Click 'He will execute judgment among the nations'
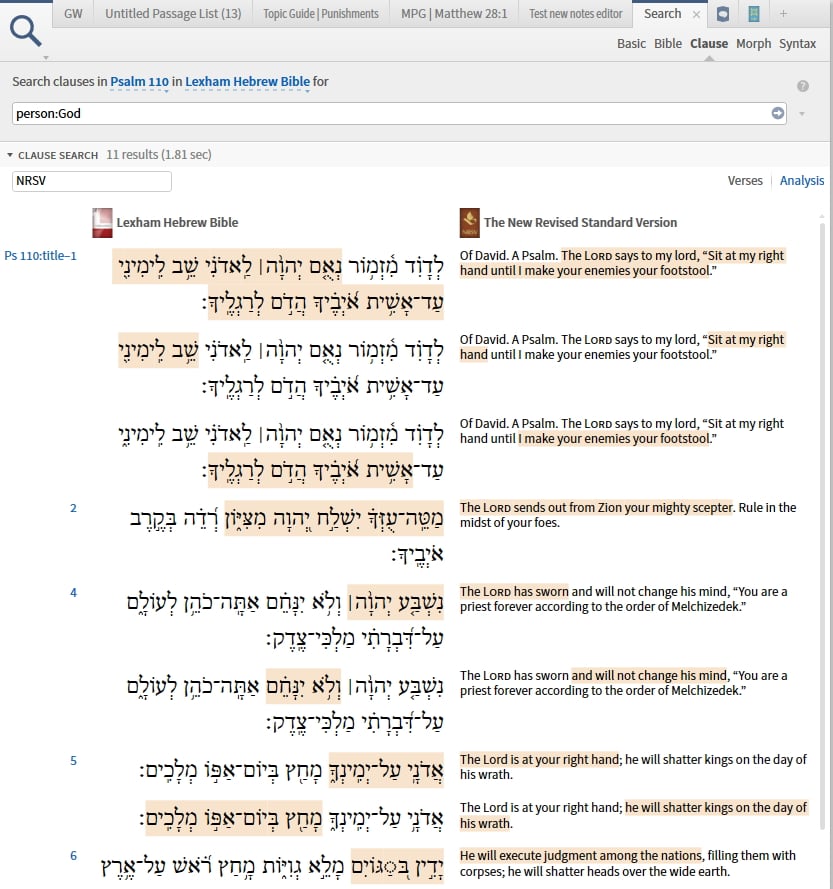The width and height of the screenshot is (833, 889). (581, 855)
